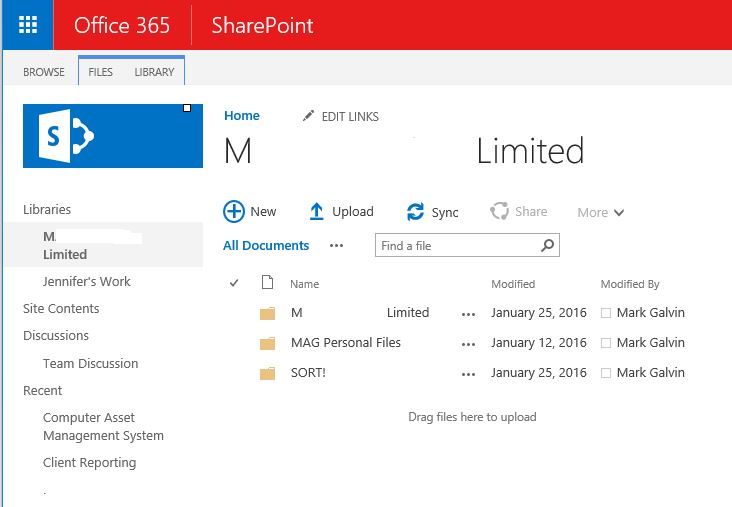Toggle select-all checkmark in the header

pos(234,283)
